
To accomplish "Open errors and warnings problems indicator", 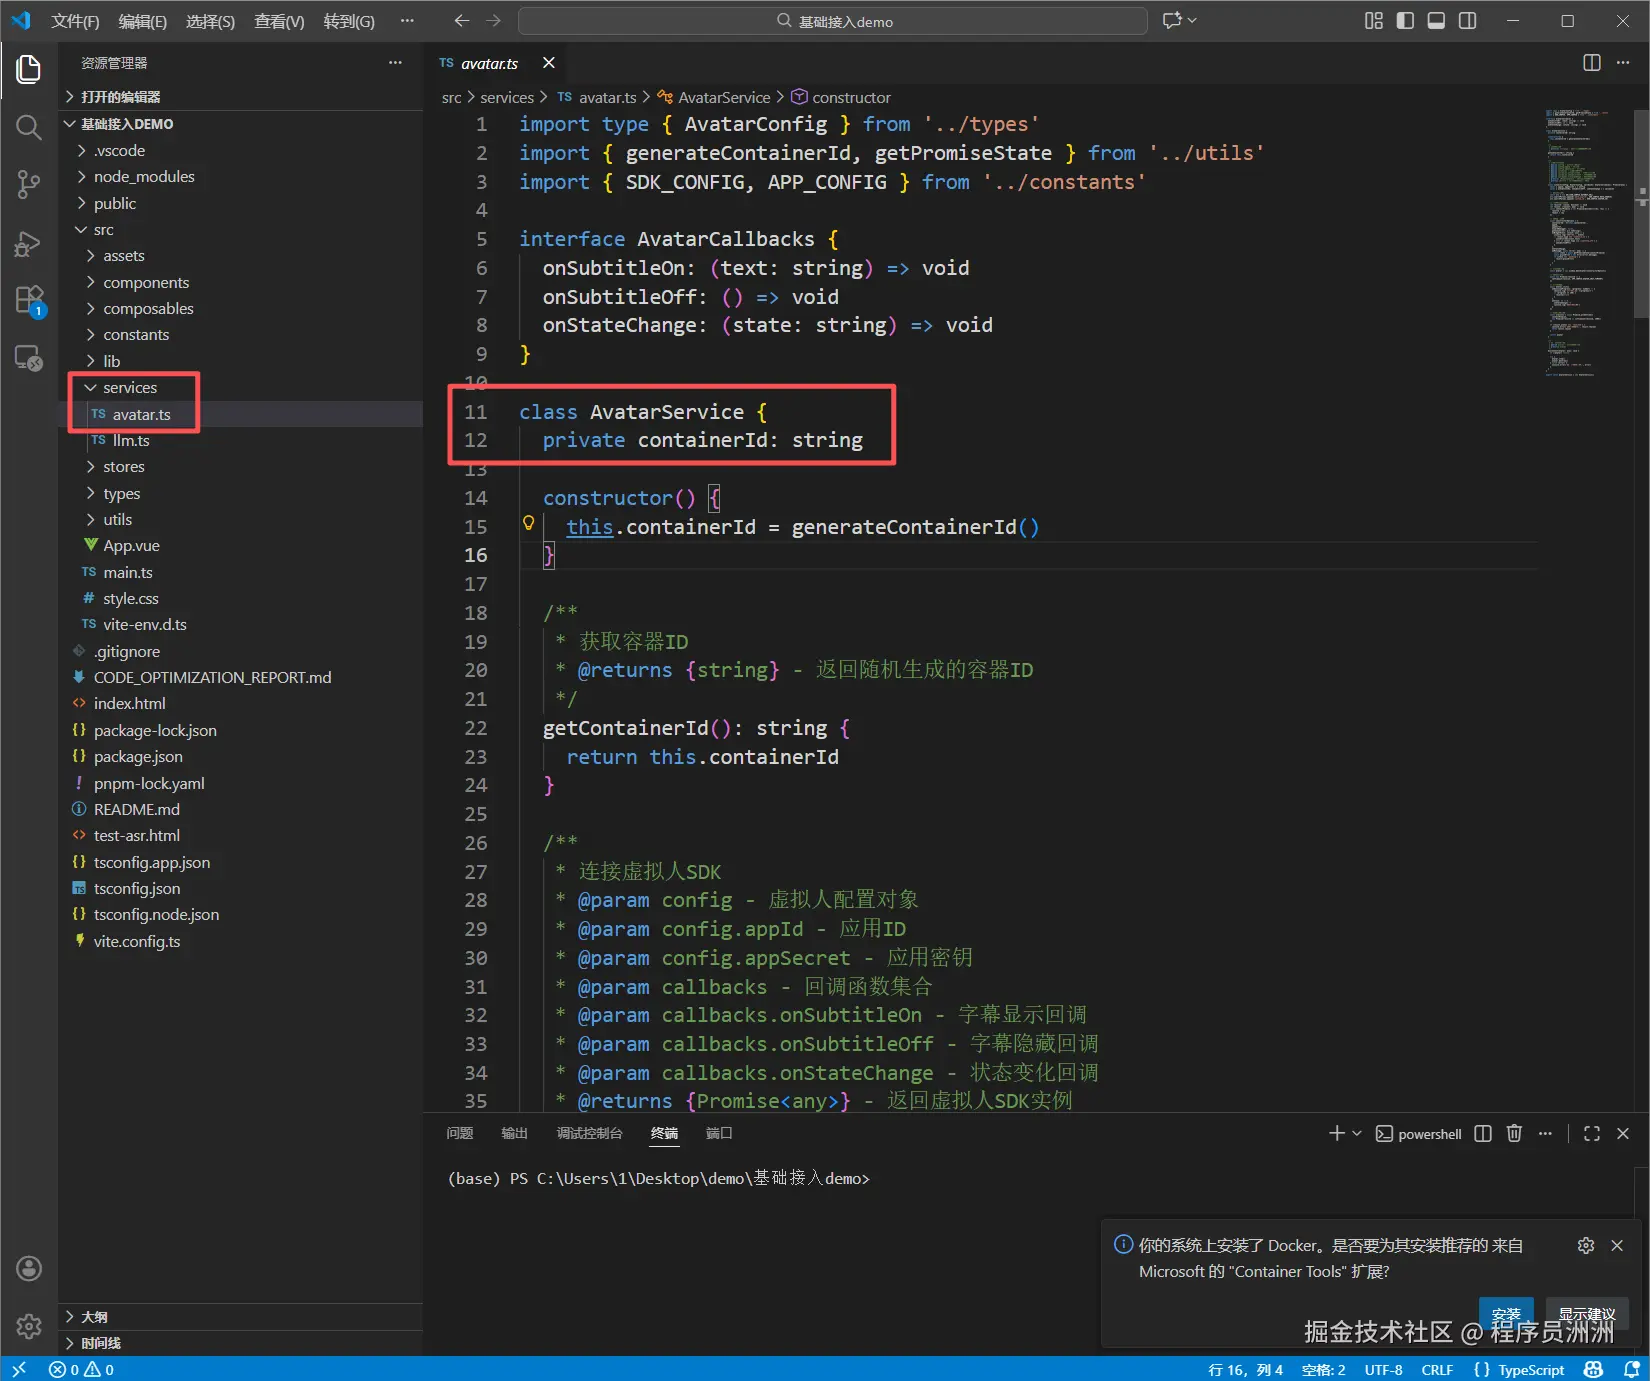I will pos(81,1369).
